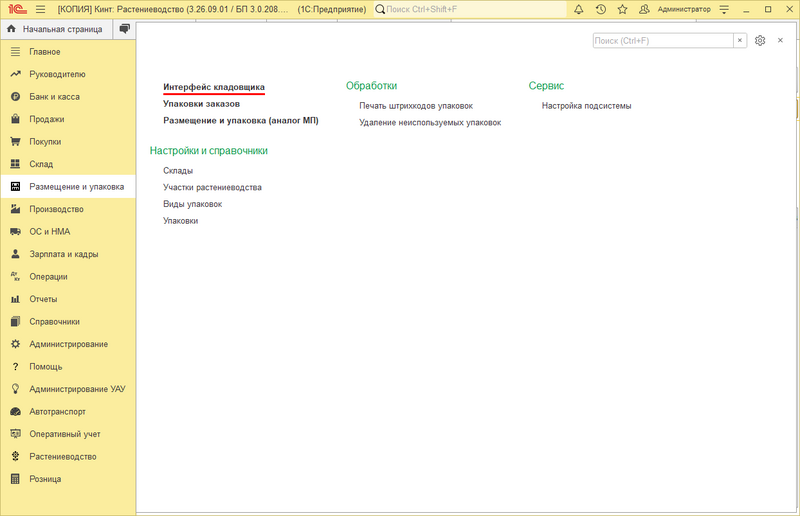The height and width of the screenshot is (516, 800).
Task: Click the Розница calculator icon
Action: [15, 479]
